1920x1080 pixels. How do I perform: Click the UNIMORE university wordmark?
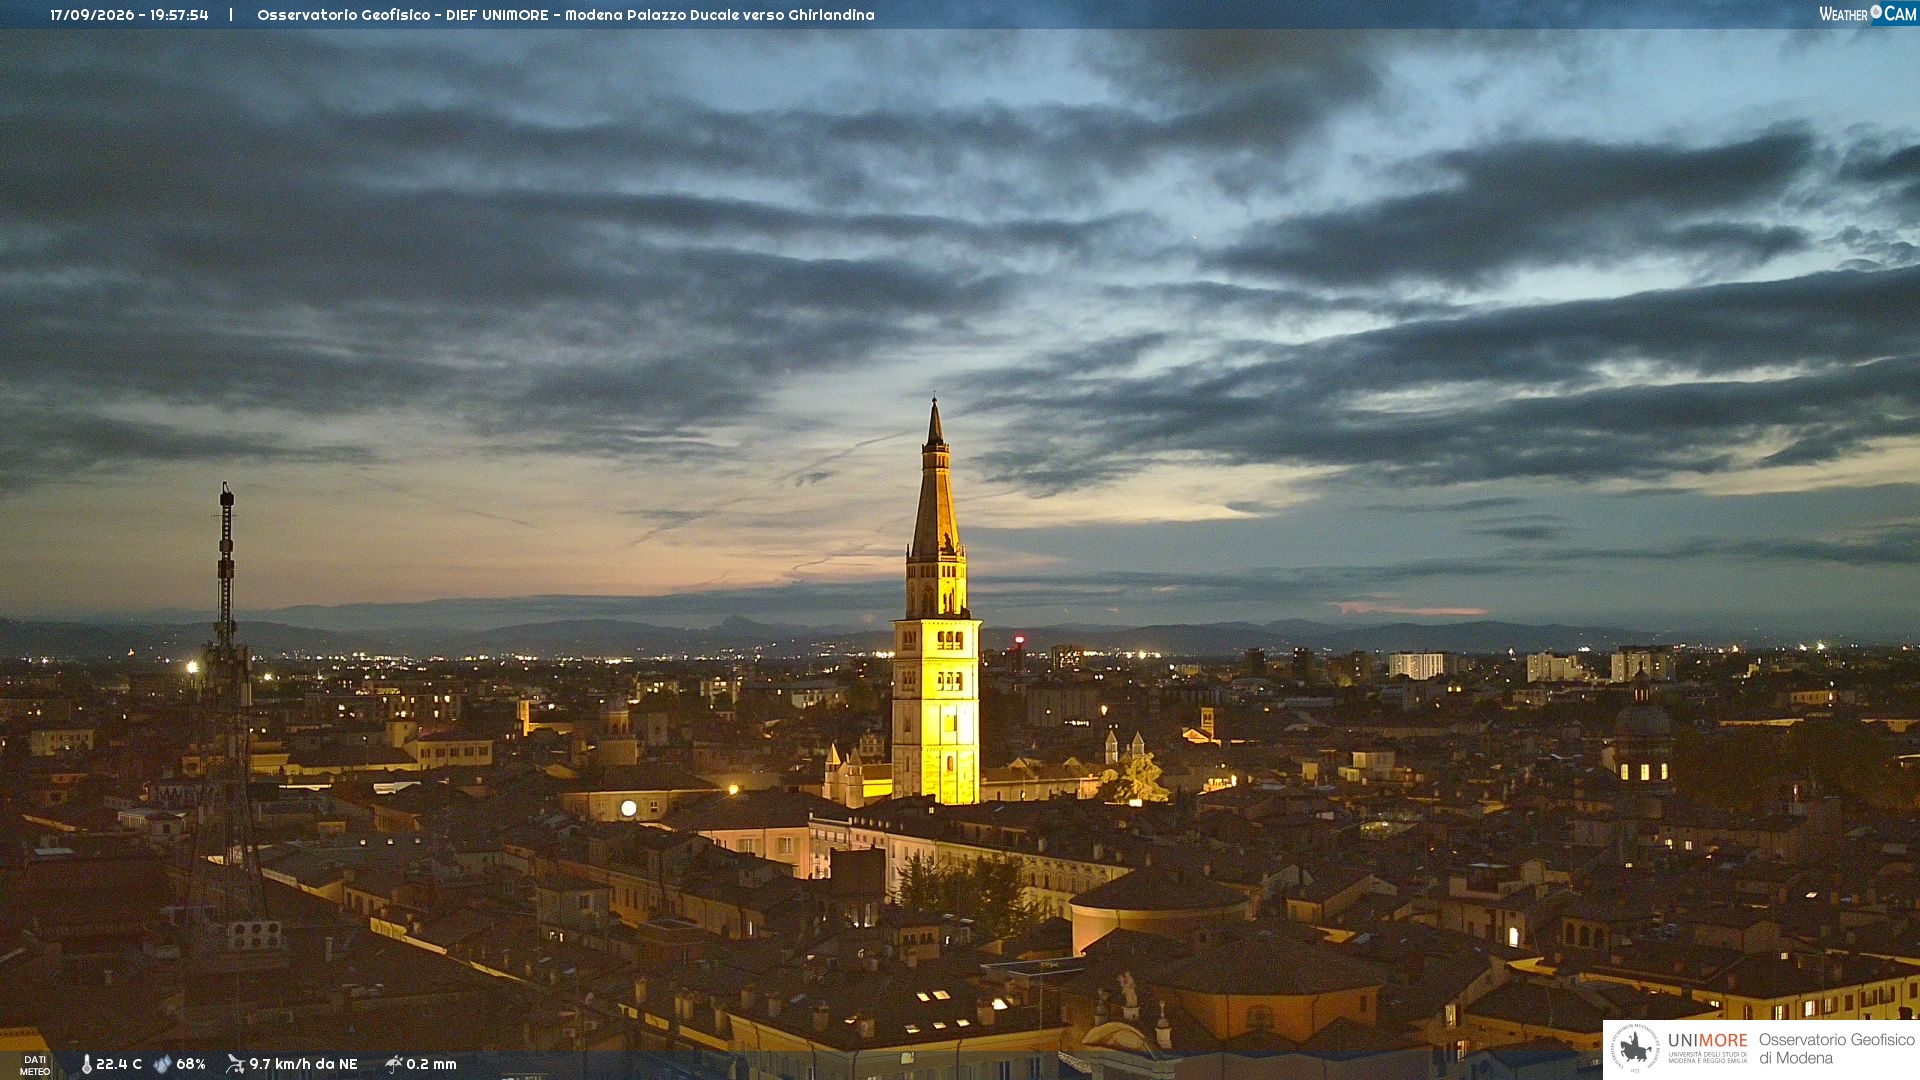[x=1708, y=1041]
